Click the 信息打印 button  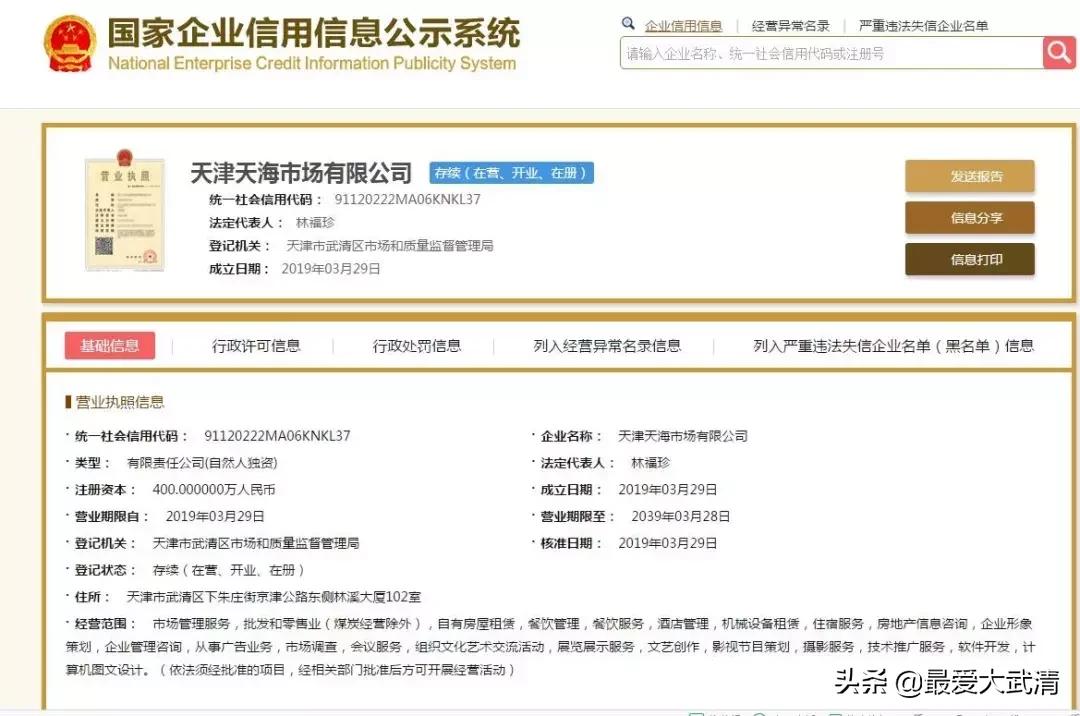969,259
